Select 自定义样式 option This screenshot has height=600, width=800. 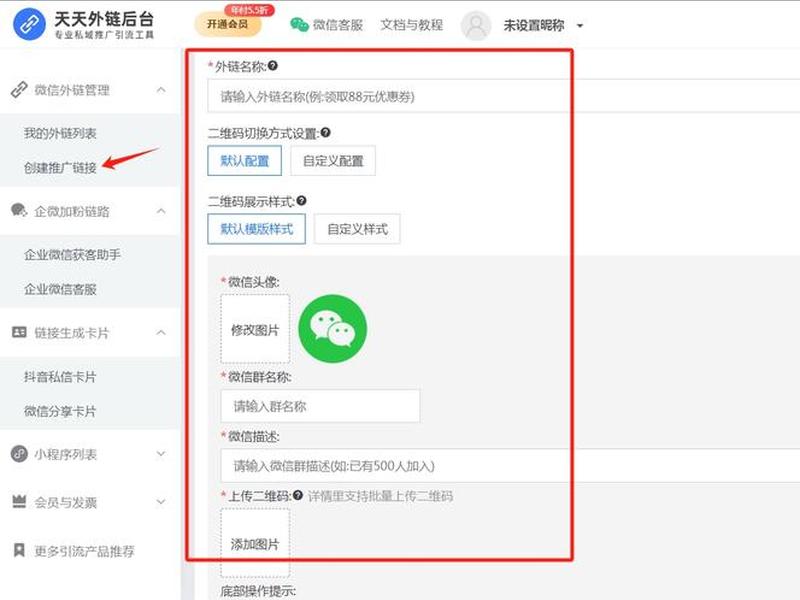tap(357, 229)
